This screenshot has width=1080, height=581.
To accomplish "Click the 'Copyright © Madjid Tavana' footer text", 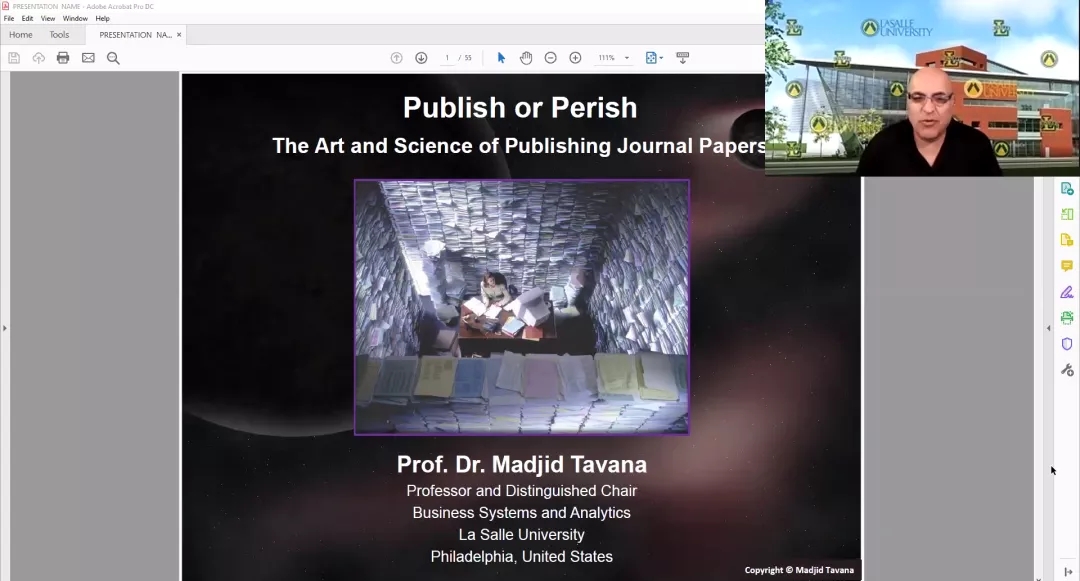I will 799,570.
